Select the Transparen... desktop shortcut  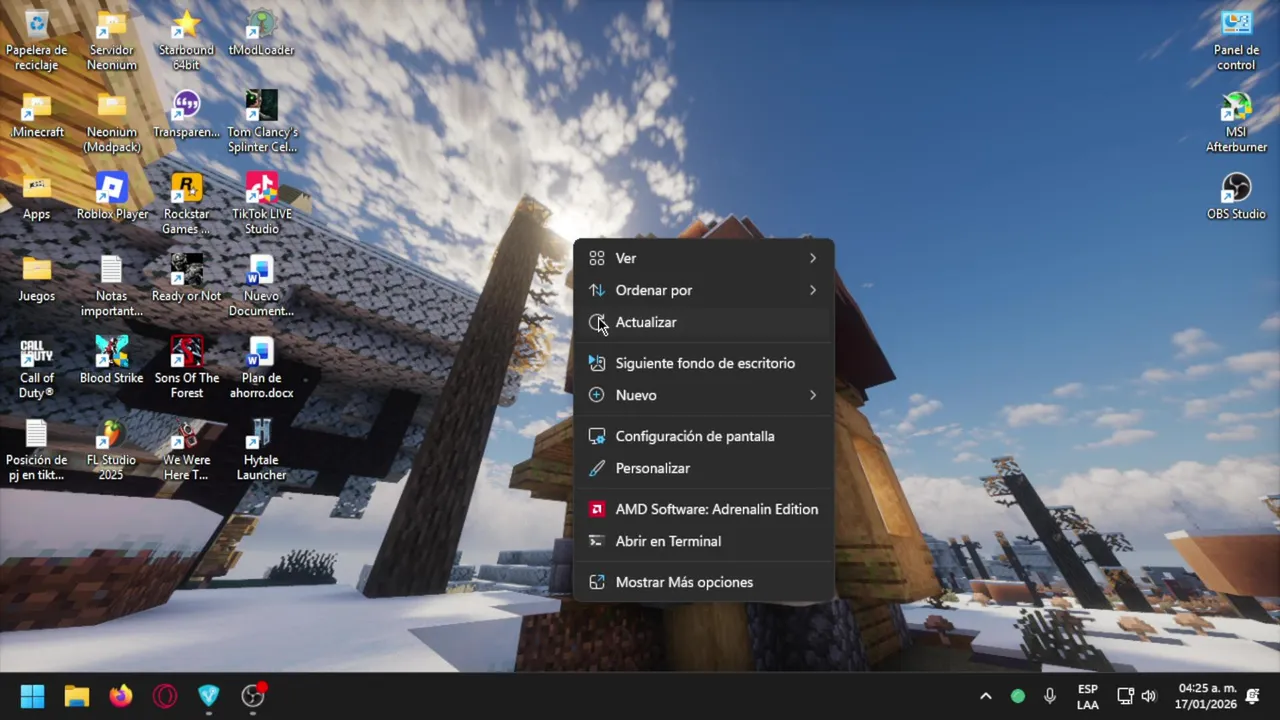[186, 115]
